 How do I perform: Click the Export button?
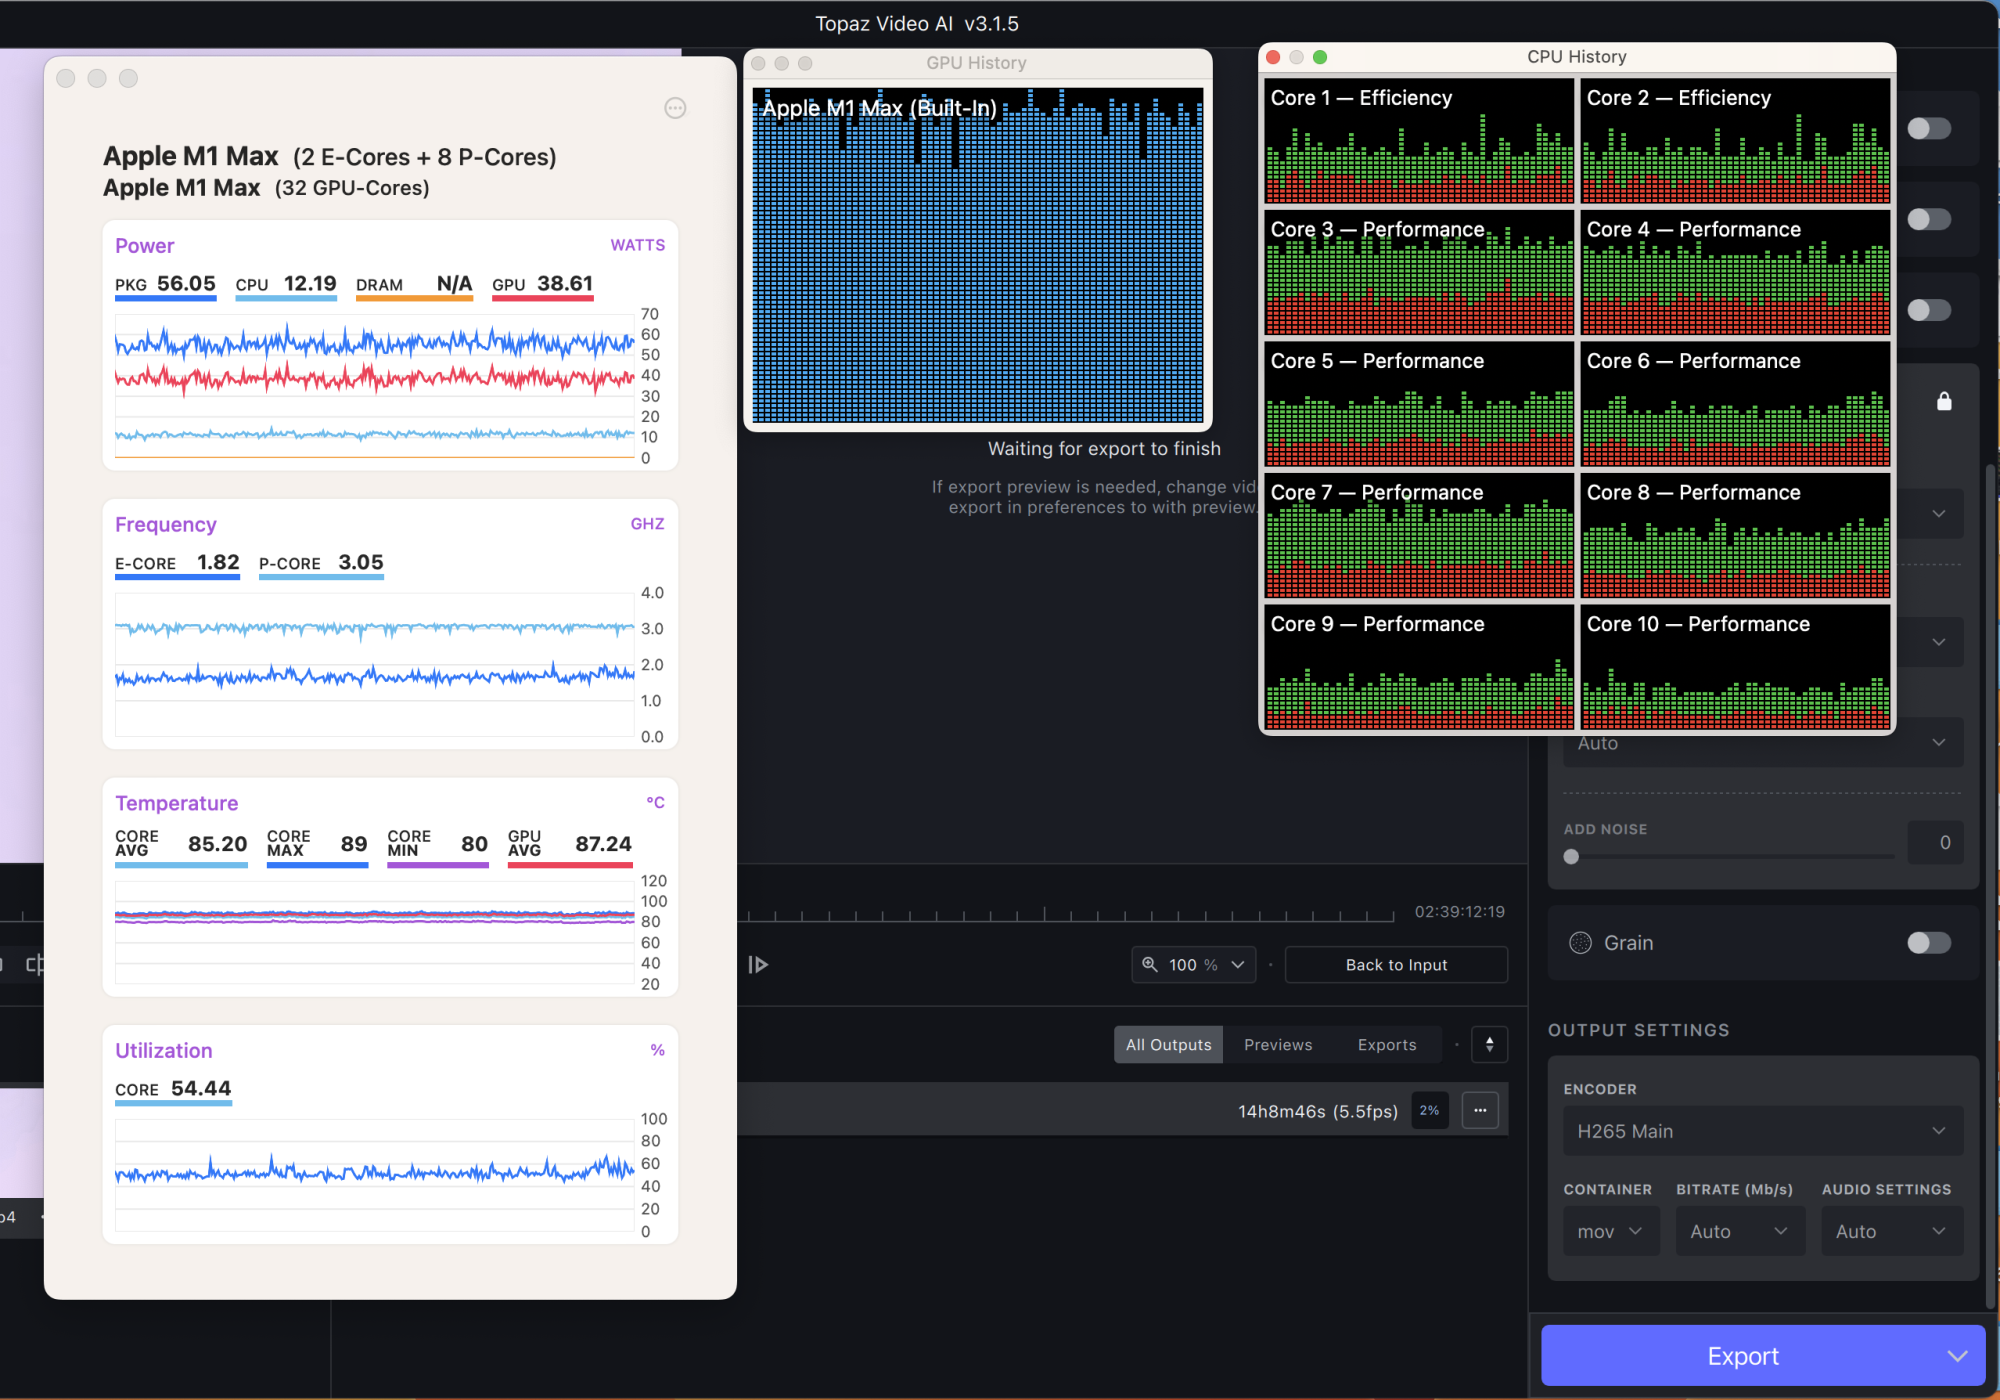click(1741, 1356)
